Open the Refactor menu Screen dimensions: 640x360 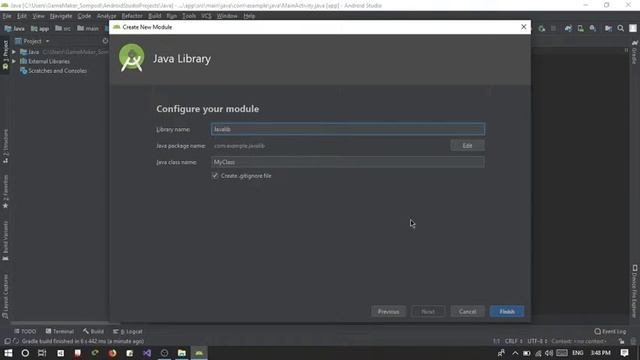(x=132, y=16)
